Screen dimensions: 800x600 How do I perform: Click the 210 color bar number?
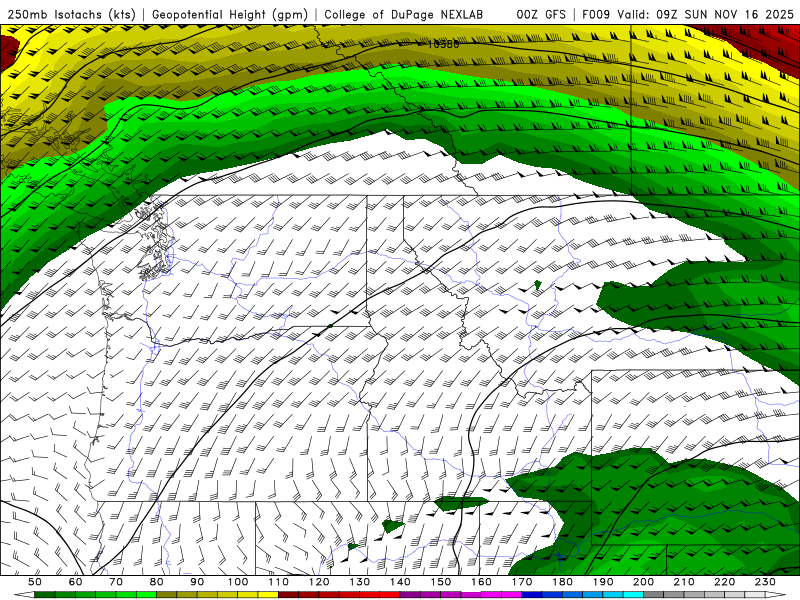coord(685,582)
